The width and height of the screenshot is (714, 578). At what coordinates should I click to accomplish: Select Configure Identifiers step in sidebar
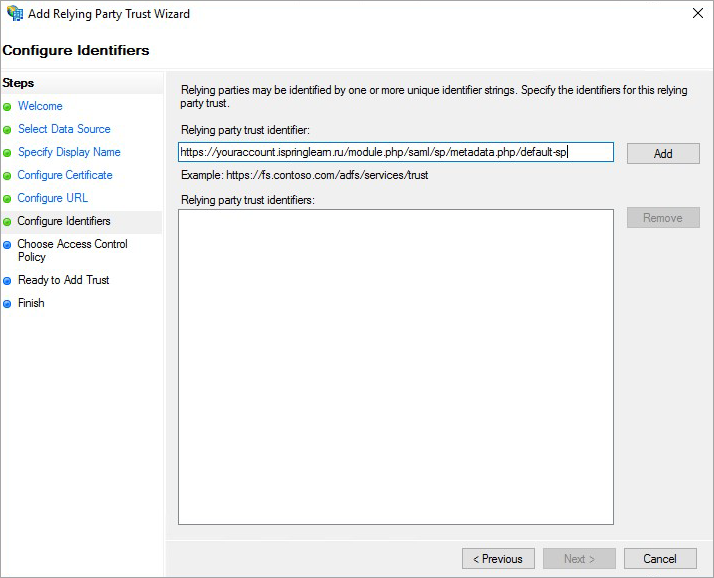click(x=64, y=221)
